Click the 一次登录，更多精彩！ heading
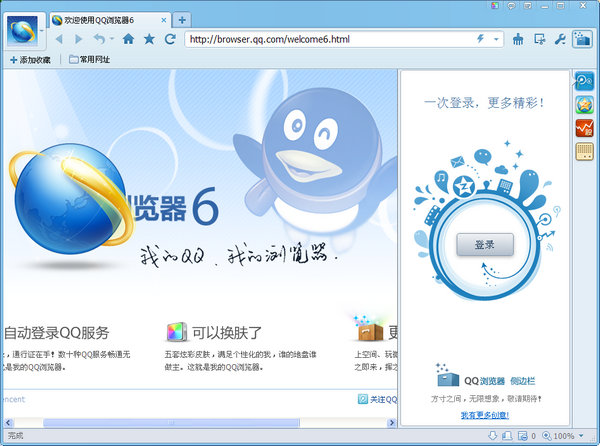This screenshot has width=600, height=446. 484,103
